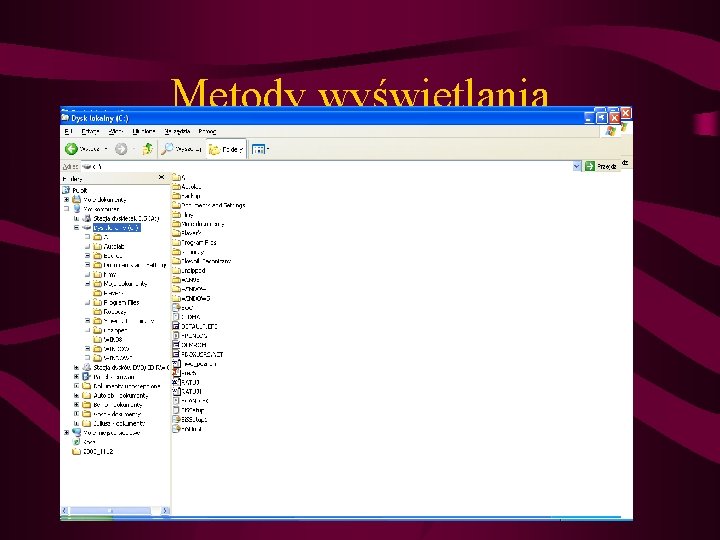Click the Windows flag logo at menu bar end
This screenshot has width=720, height=540.
(x=610, y=131)
